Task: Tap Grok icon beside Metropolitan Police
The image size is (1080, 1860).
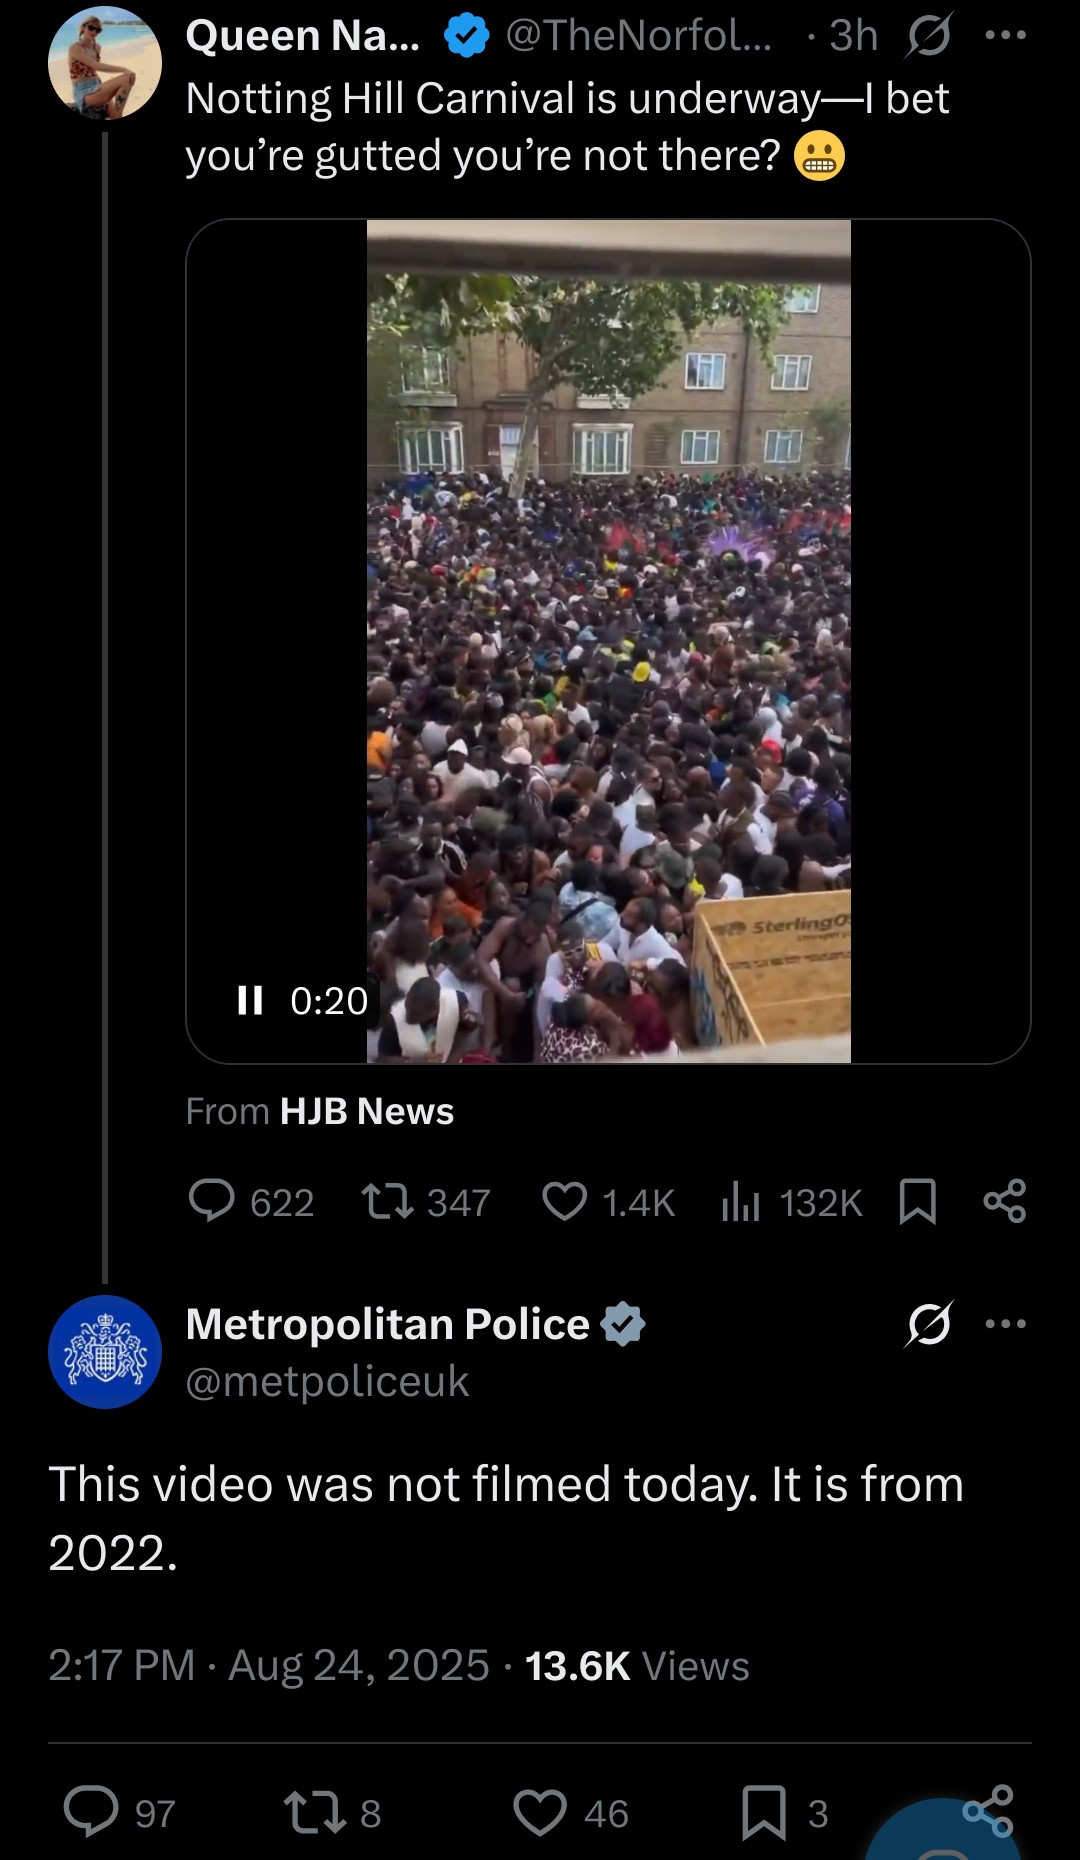Action: tap(929, 1324)
